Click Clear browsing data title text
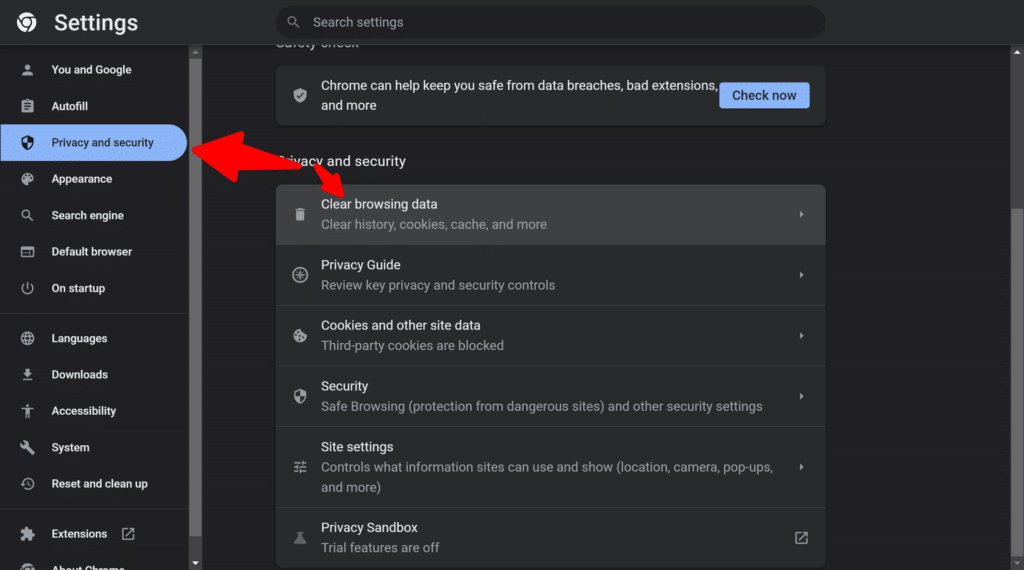1024x570 pixels. 379,204
